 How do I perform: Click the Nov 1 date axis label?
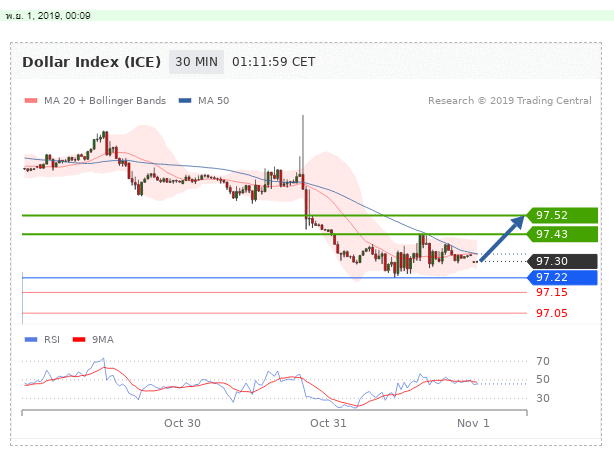coord(473,423)
